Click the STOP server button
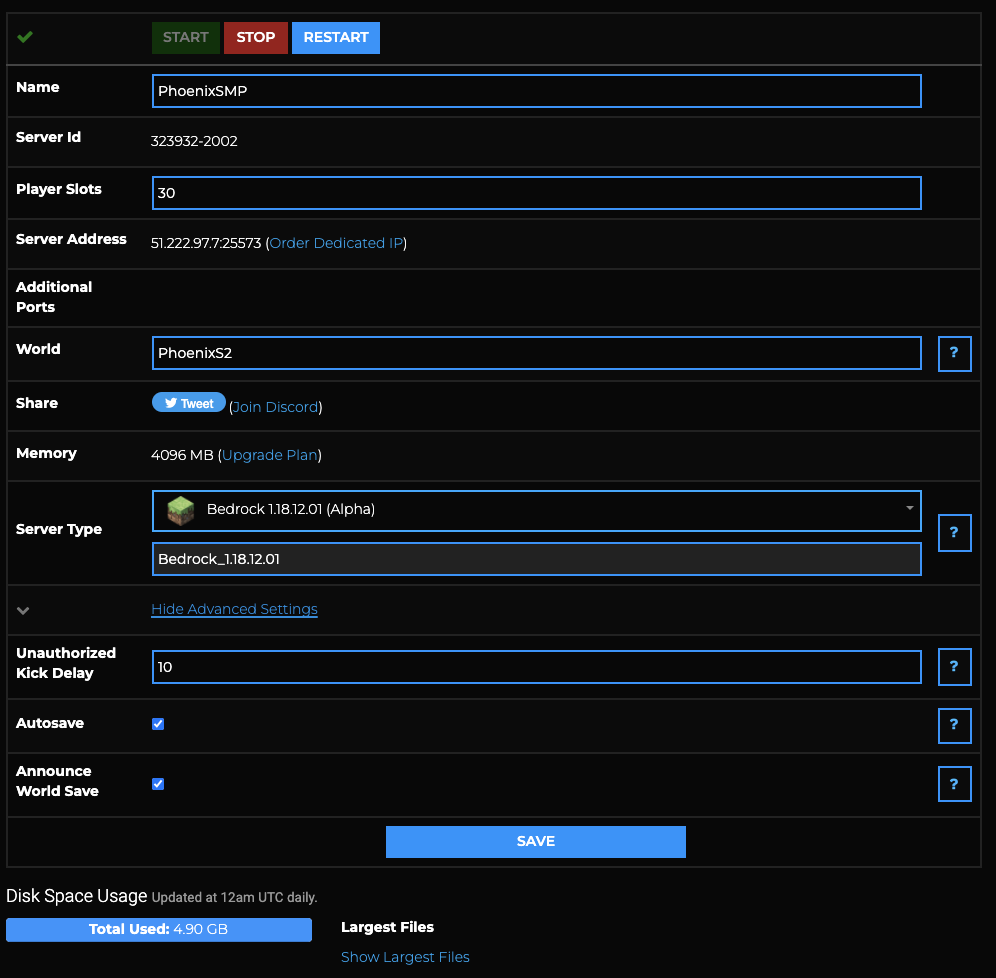Image resolution: width=996 pixels, height=978 pixels. click(255, 37)
